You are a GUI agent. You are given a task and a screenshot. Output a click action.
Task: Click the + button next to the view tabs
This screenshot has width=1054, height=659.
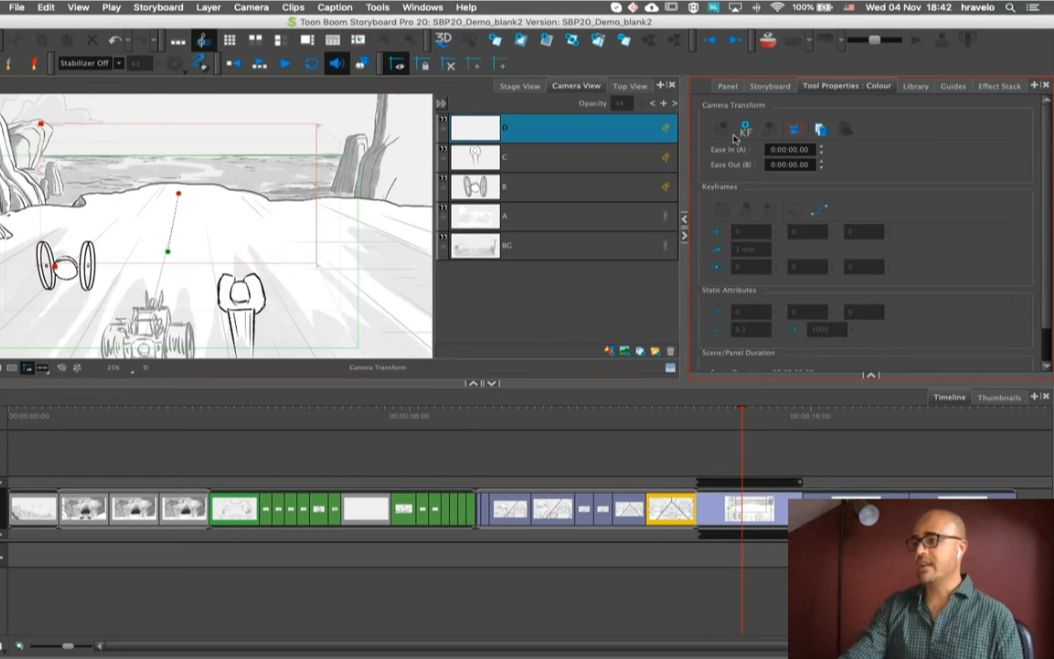[659, 85]
